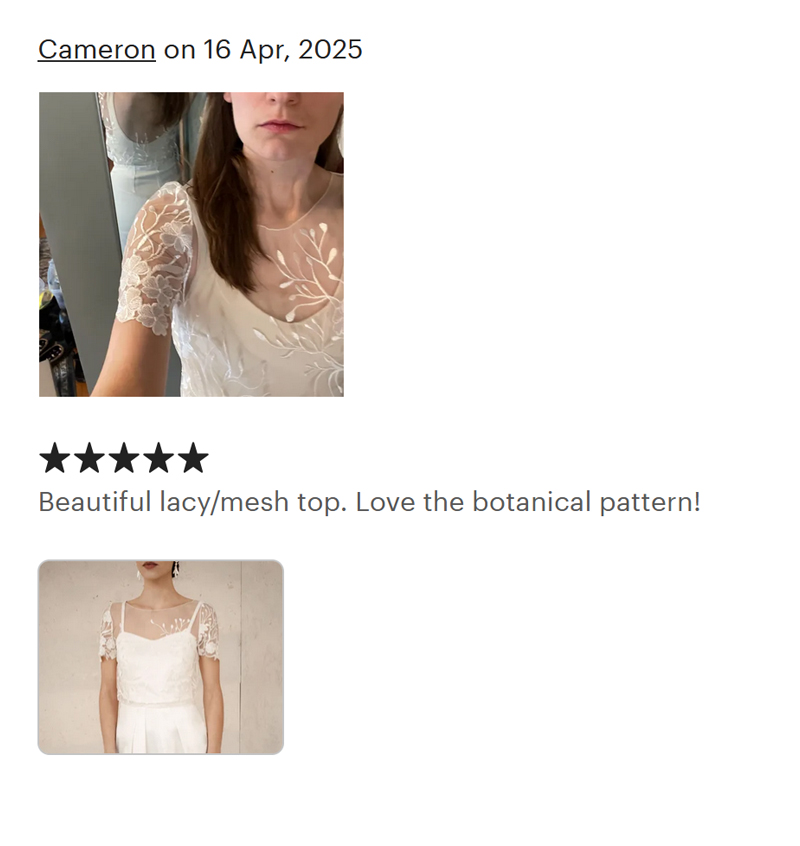
Task: Open the product listing thumbnail of the model
Action: (x=160, y=657)
